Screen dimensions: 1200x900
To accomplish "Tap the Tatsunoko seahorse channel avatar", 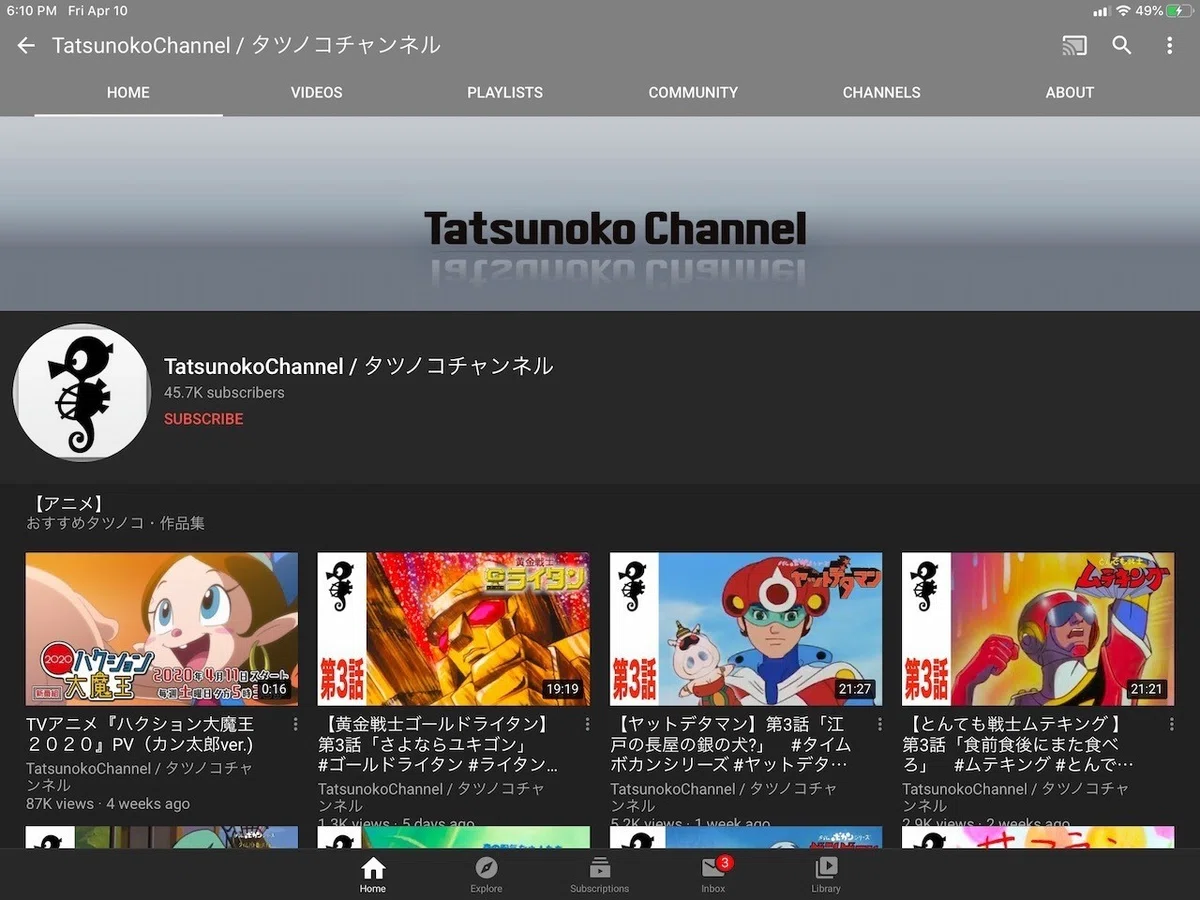I will 82,393.
